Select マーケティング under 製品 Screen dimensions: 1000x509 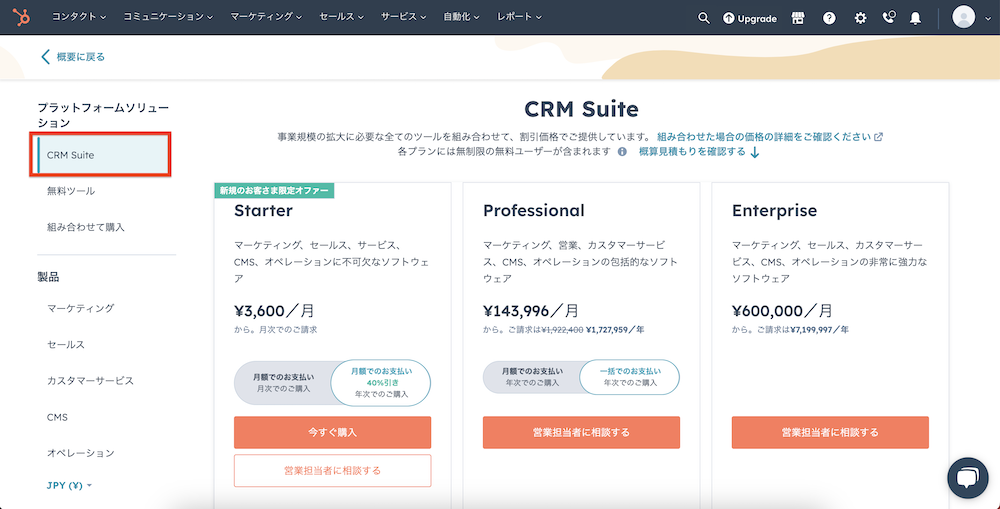point(80,308)
